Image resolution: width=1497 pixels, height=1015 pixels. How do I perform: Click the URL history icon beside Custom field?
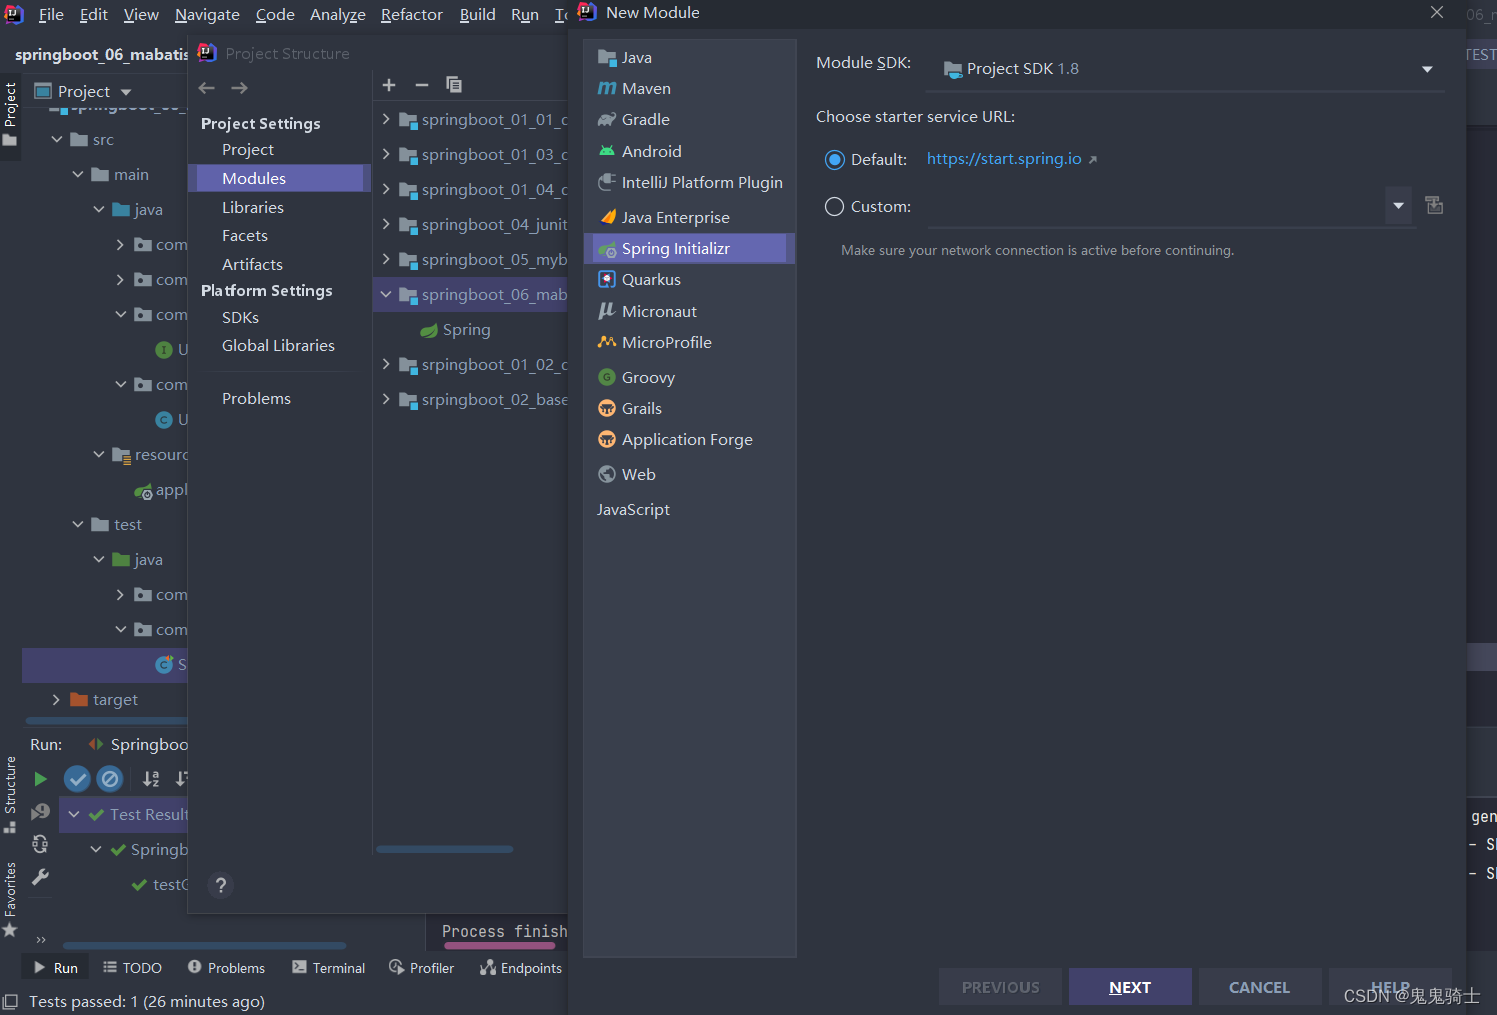pos(1434,205)
